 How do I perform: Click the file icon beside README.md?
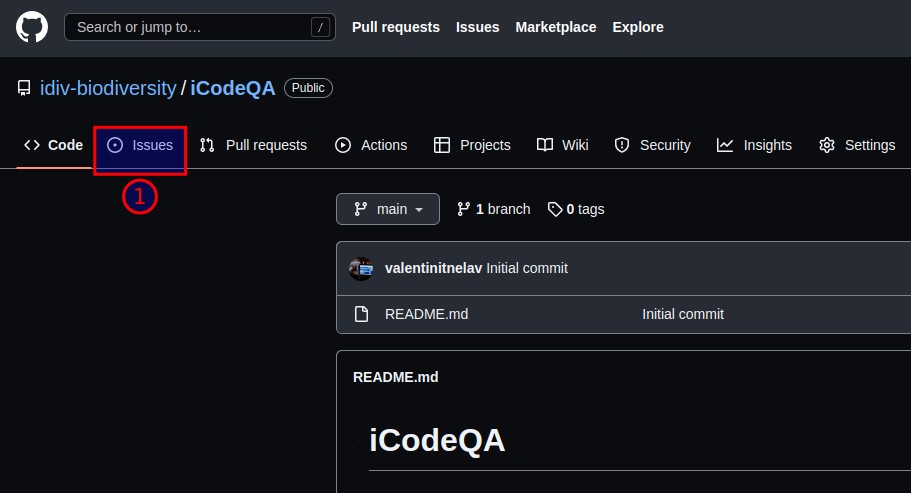coord(361,314)
